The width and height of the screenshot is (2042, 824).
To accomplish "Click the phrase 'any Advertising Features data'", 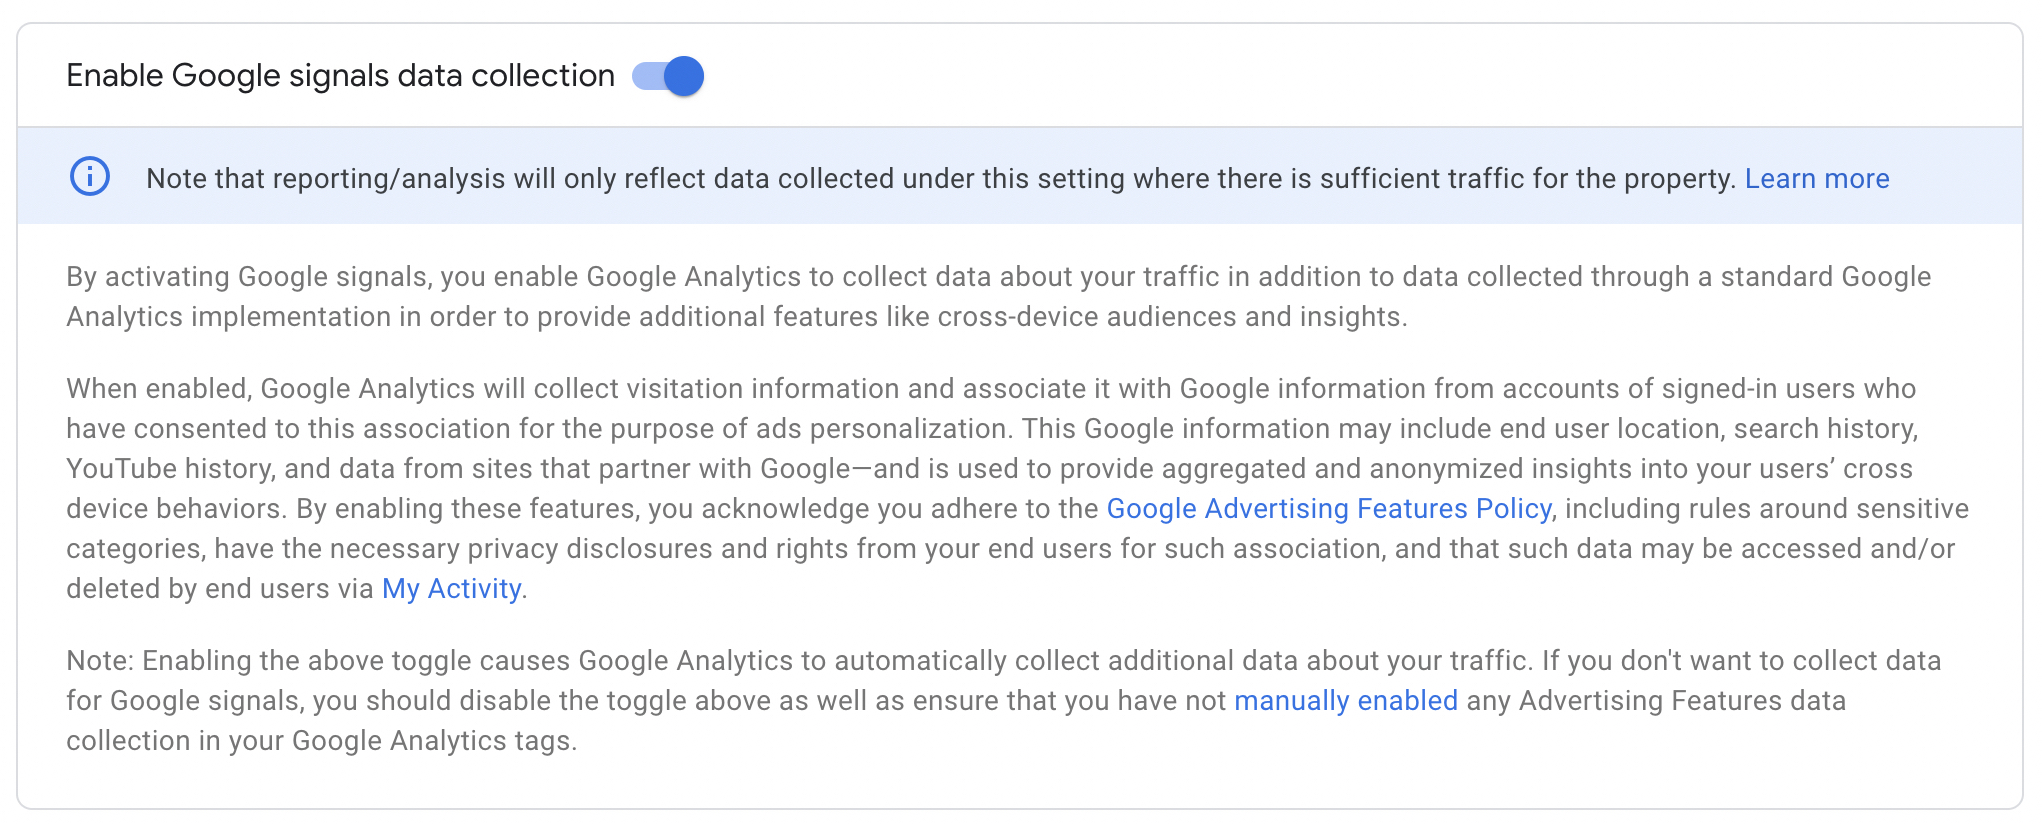I will [x=1656, y=700].
